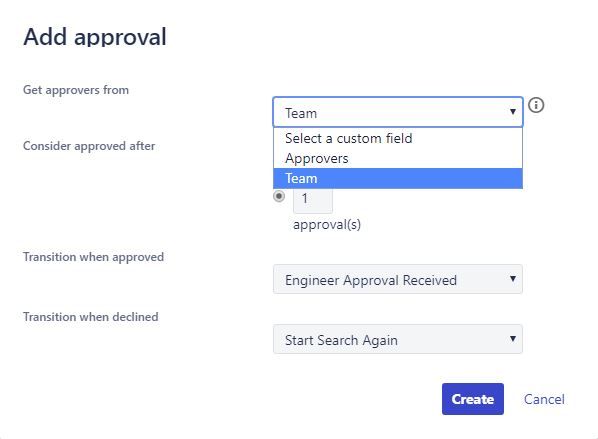Choose 'Select a custom field' option
Image resolution: width=598 pixels, height=439 pixels.
point(398,138)
